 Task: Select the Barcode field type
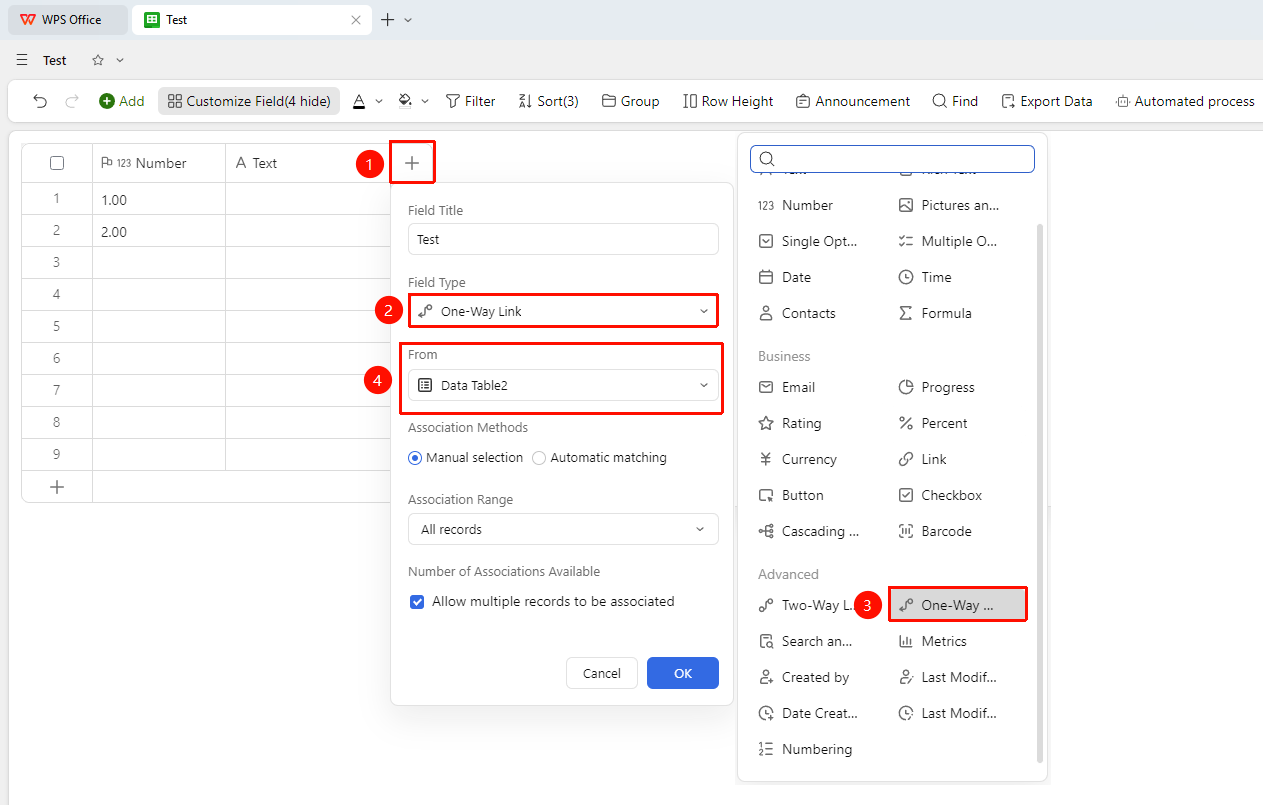pos(935,531)
